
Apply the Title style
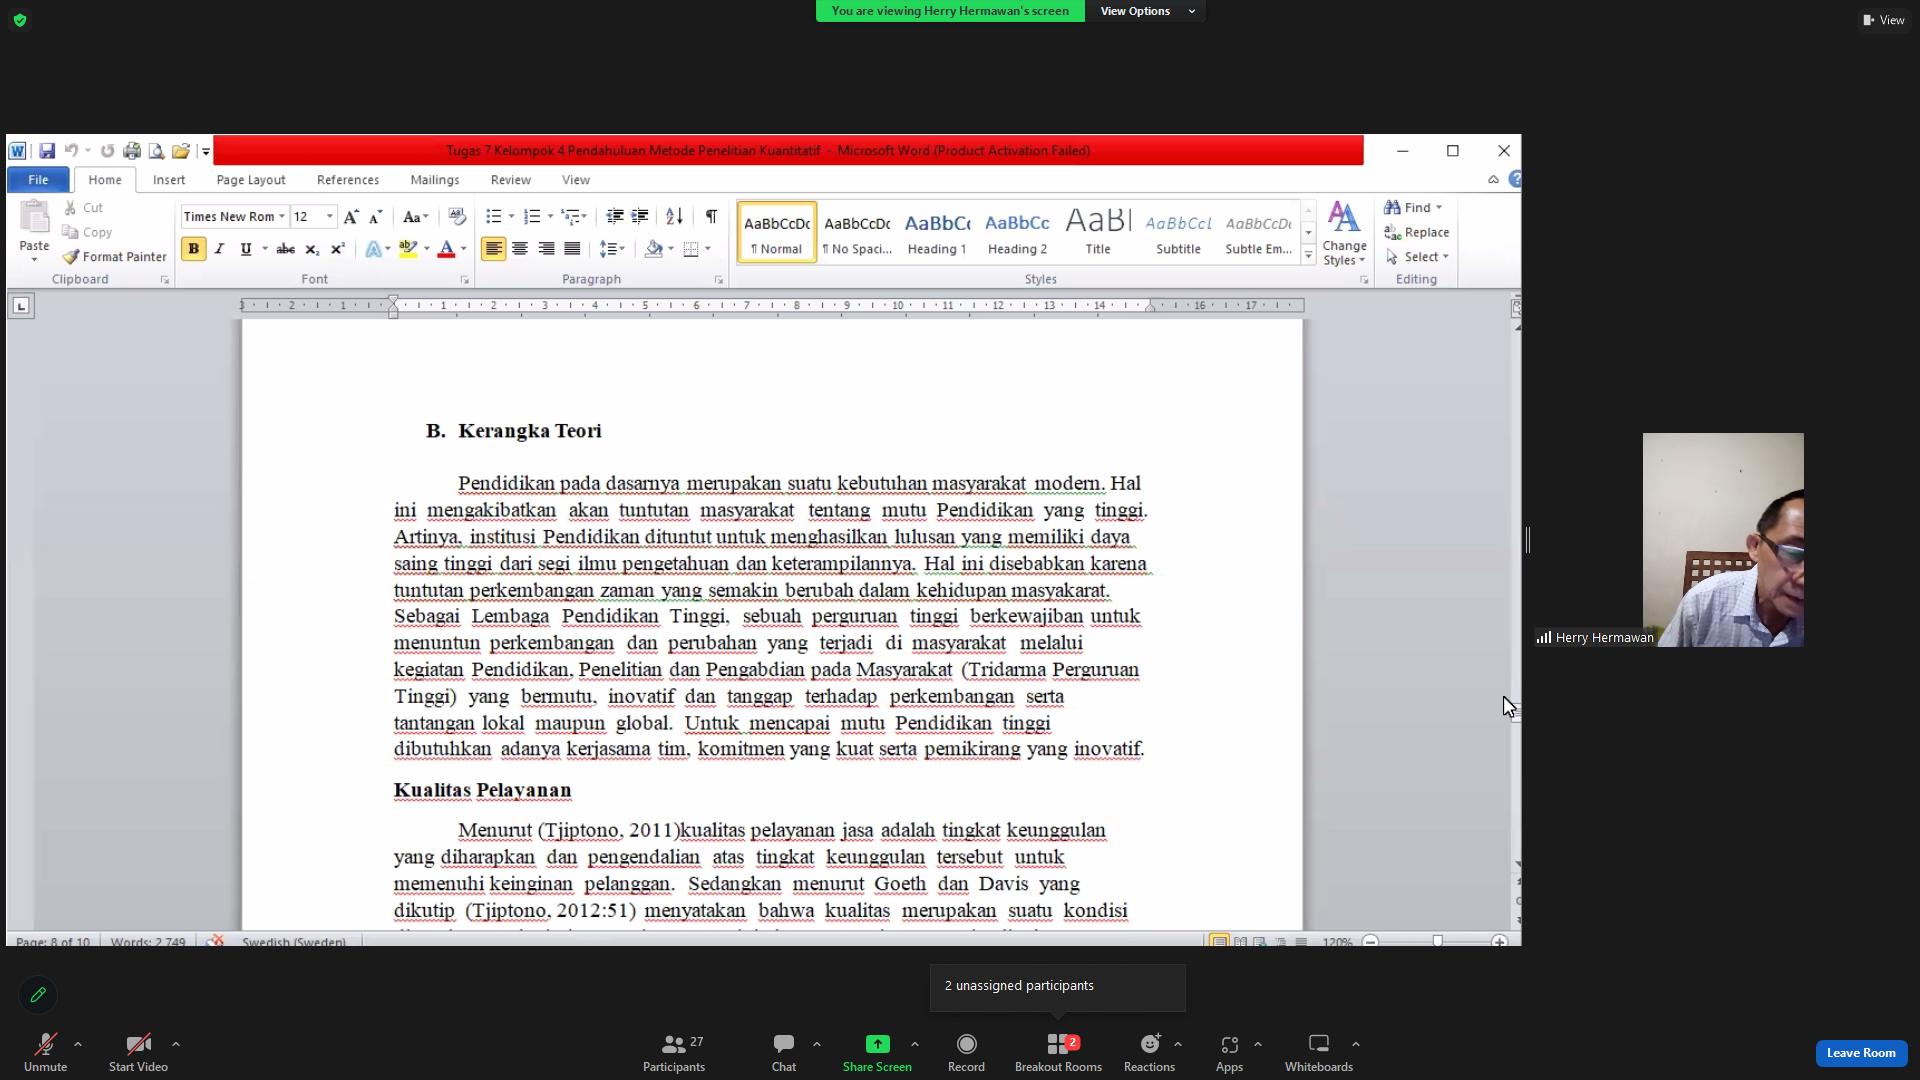[x=1098, y=233]
